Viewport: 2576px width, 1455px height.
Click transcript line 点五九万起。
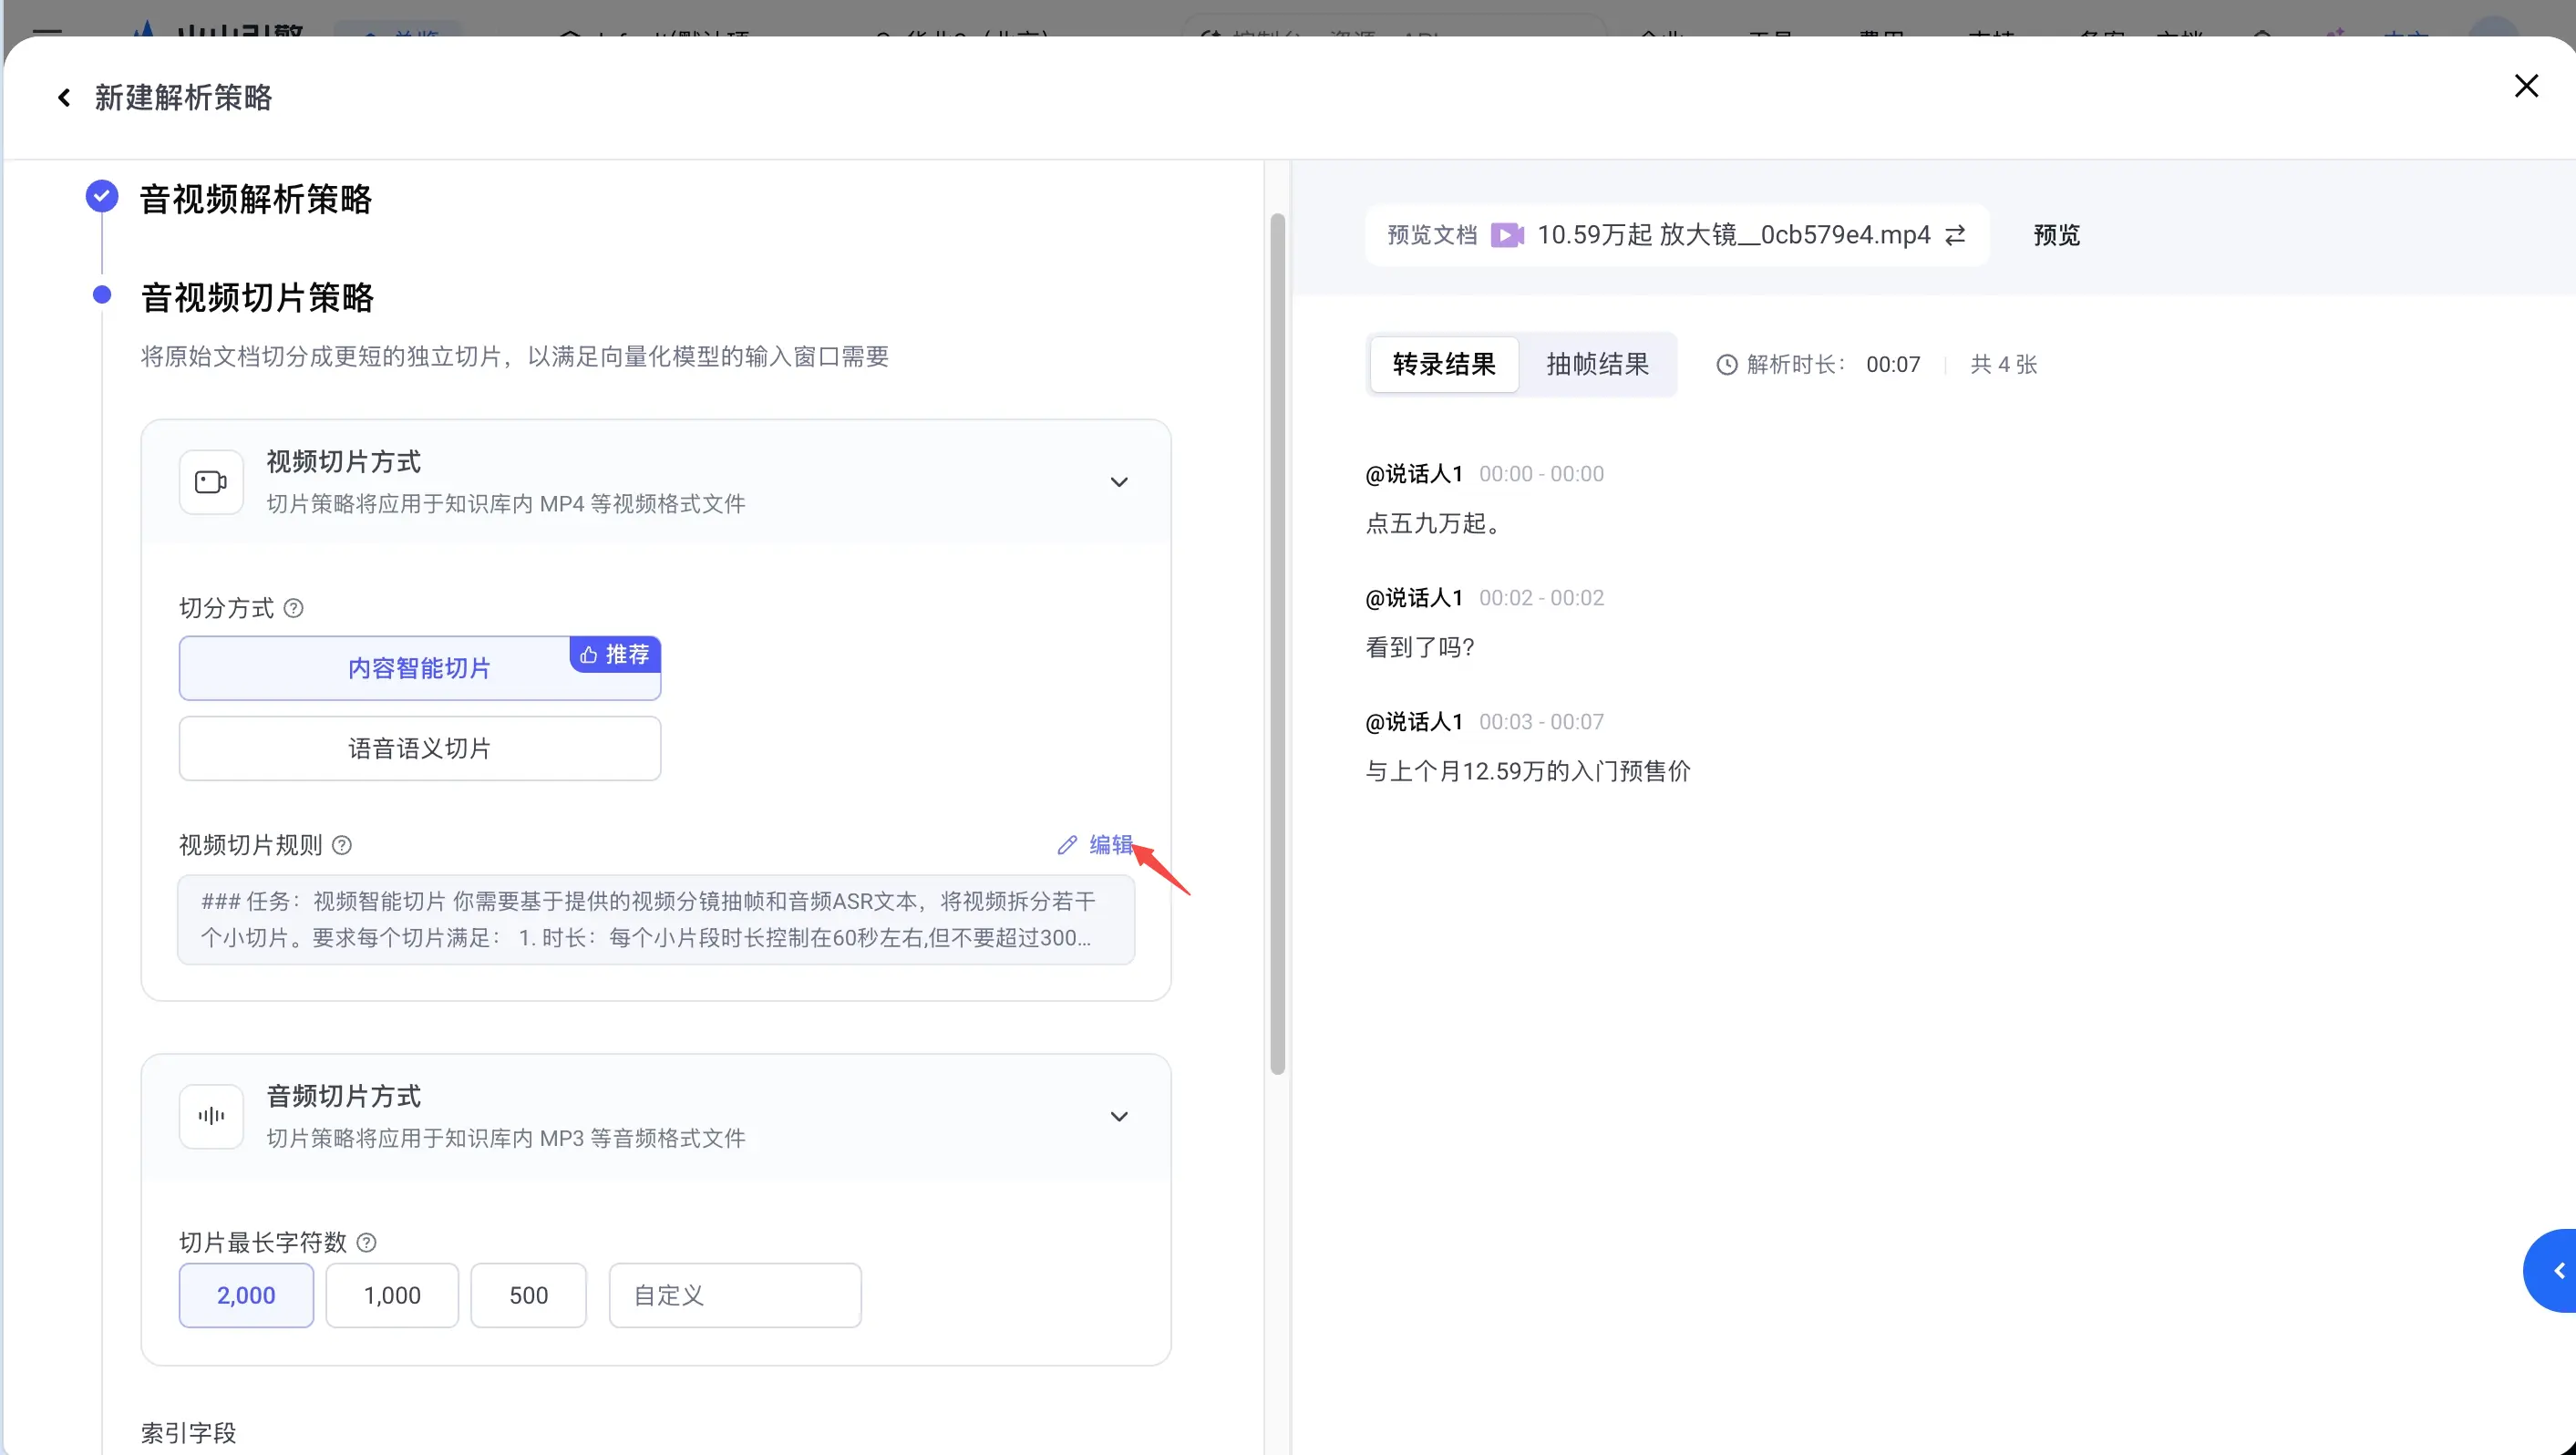click(x=1435, y=523)
